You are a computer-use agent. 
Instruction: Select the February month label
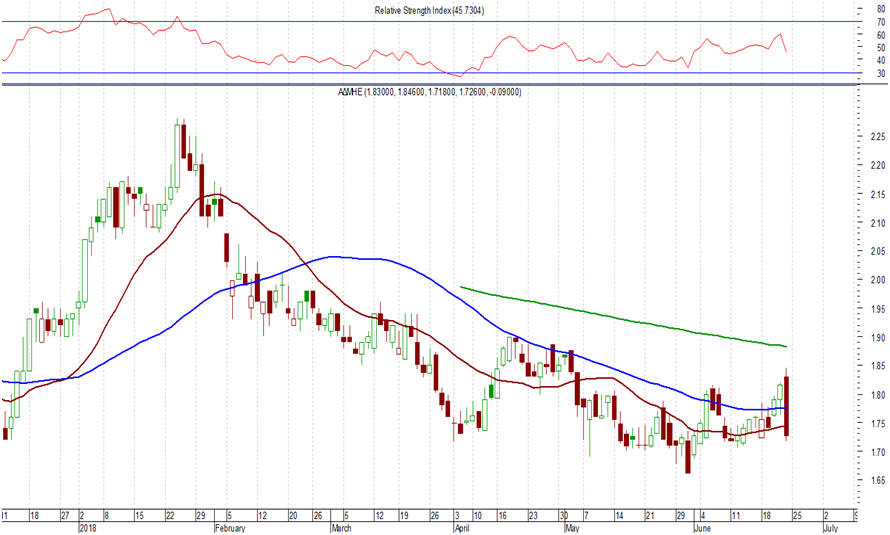click(x=230, y=528)
